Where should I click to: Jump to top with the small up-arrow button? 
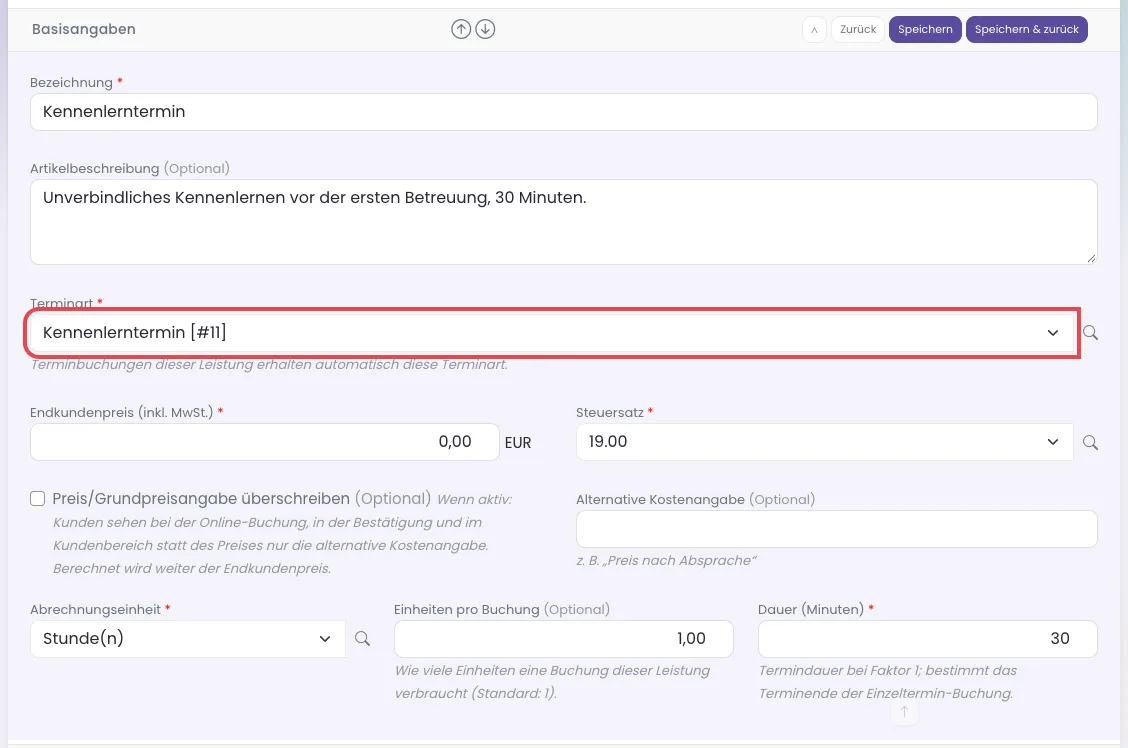[904, 711]
